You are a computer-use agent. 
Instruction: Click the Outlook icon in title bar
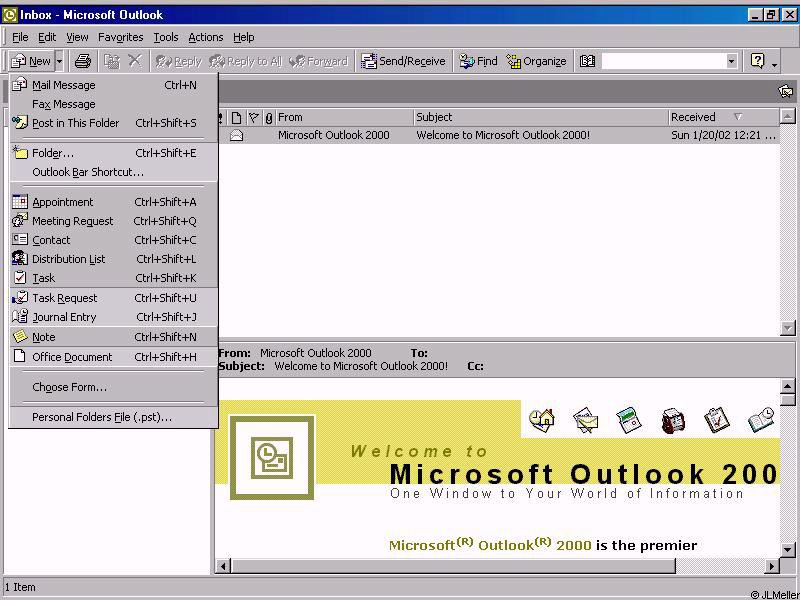[x=10, y=15]
